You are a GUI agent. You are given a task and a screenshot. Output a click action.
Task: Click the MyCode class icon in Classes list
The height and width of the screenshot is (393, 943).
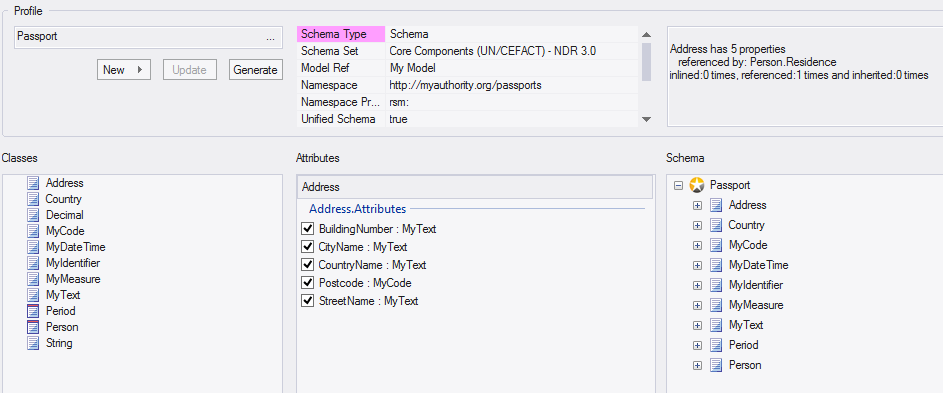point(32,231)
